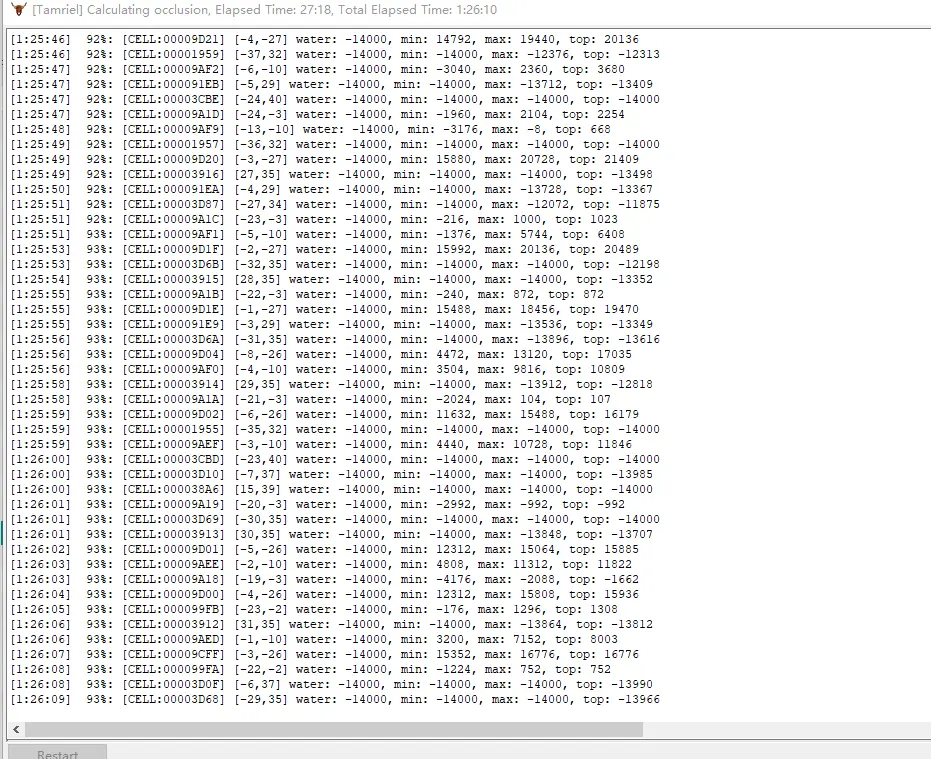This screenshot has height=759, width=931.
Task: Click the CELL:00003D10 log entry
Action: point(331,474)
